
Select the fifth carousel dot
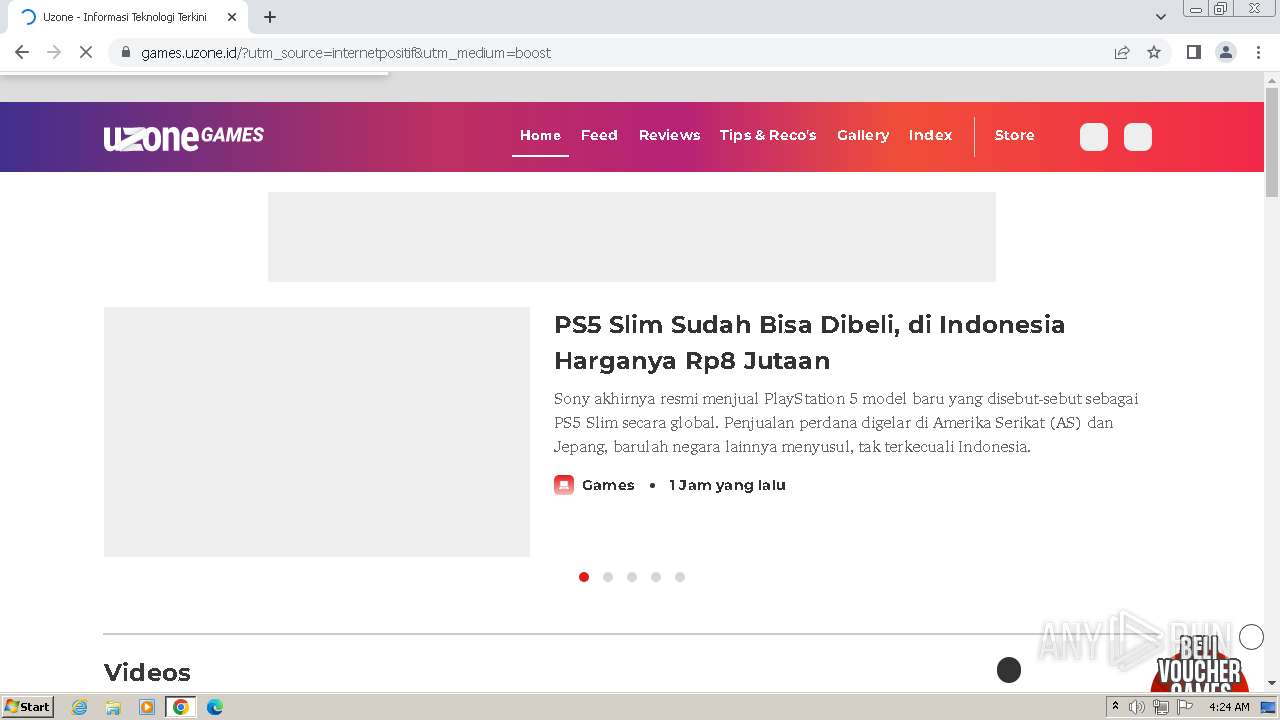pos(680,577)
